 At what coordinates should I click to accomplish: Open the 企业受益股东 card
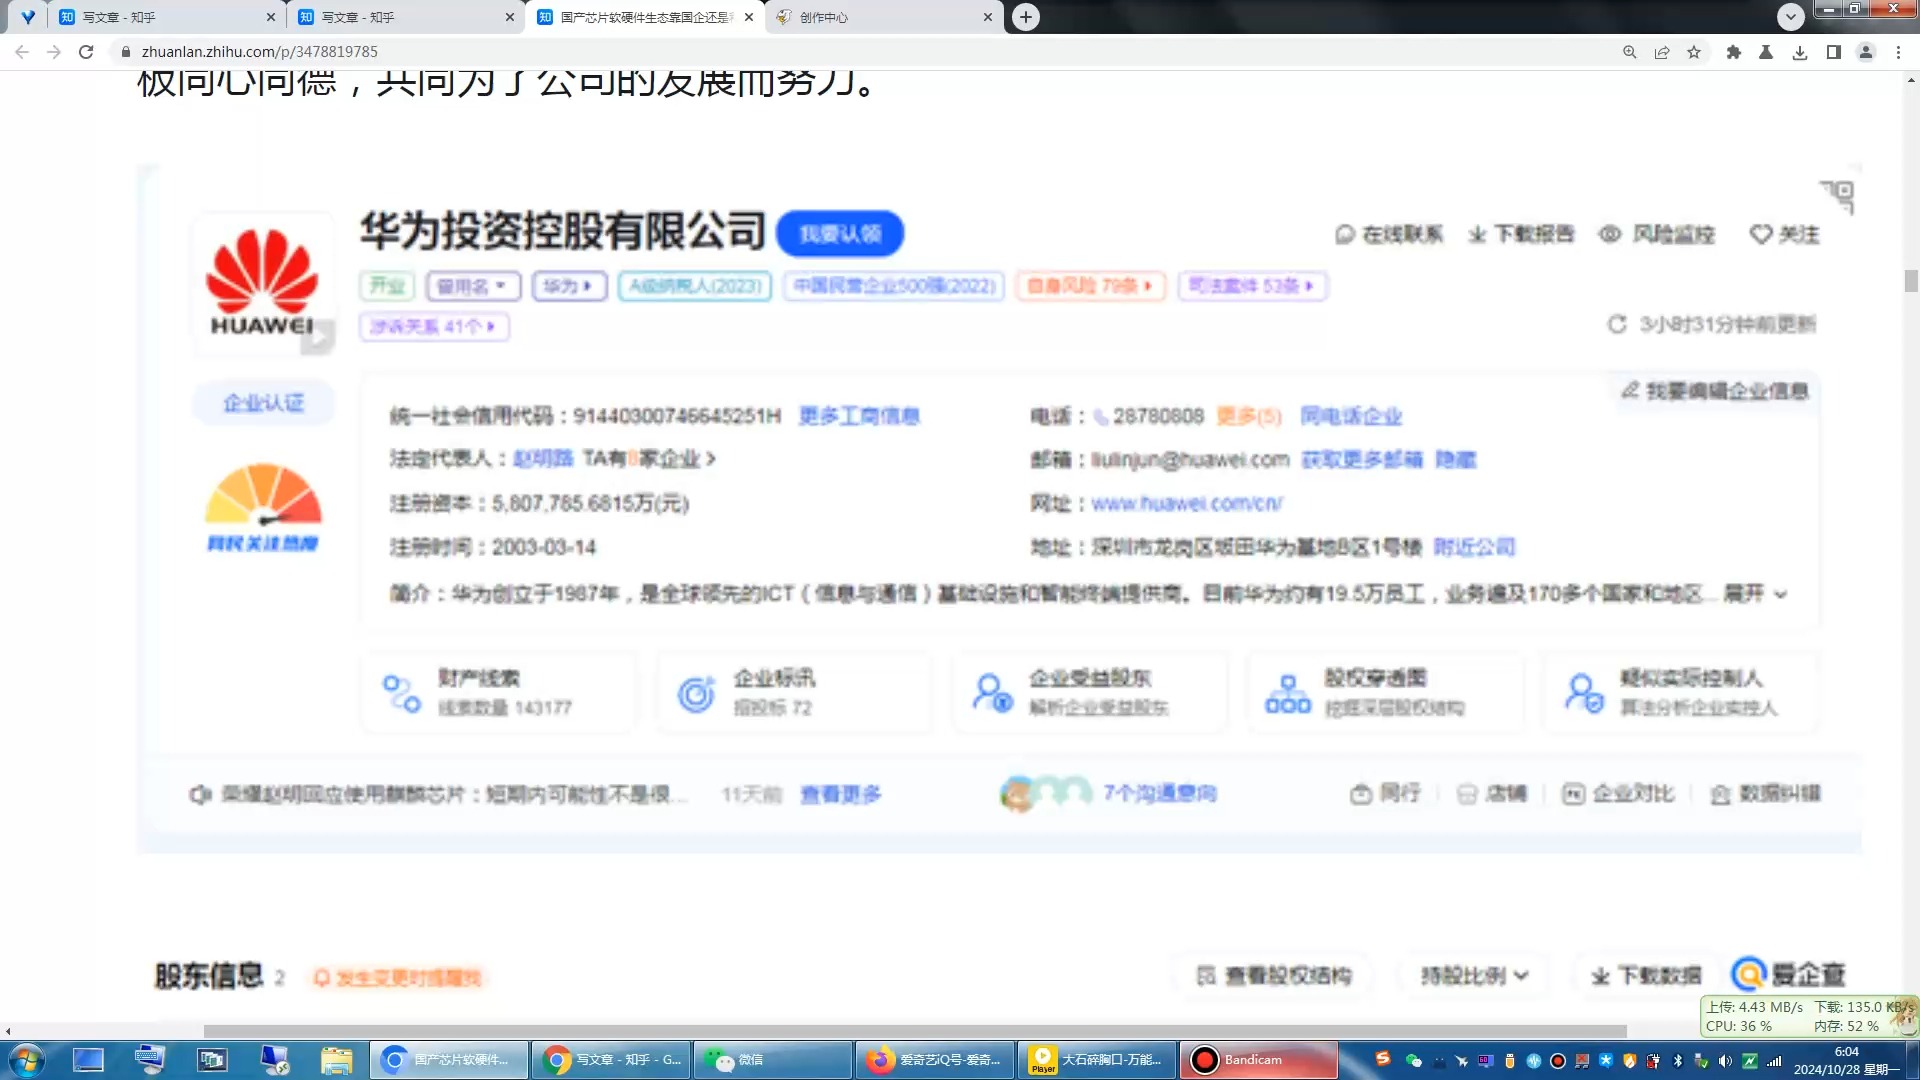1090,692
